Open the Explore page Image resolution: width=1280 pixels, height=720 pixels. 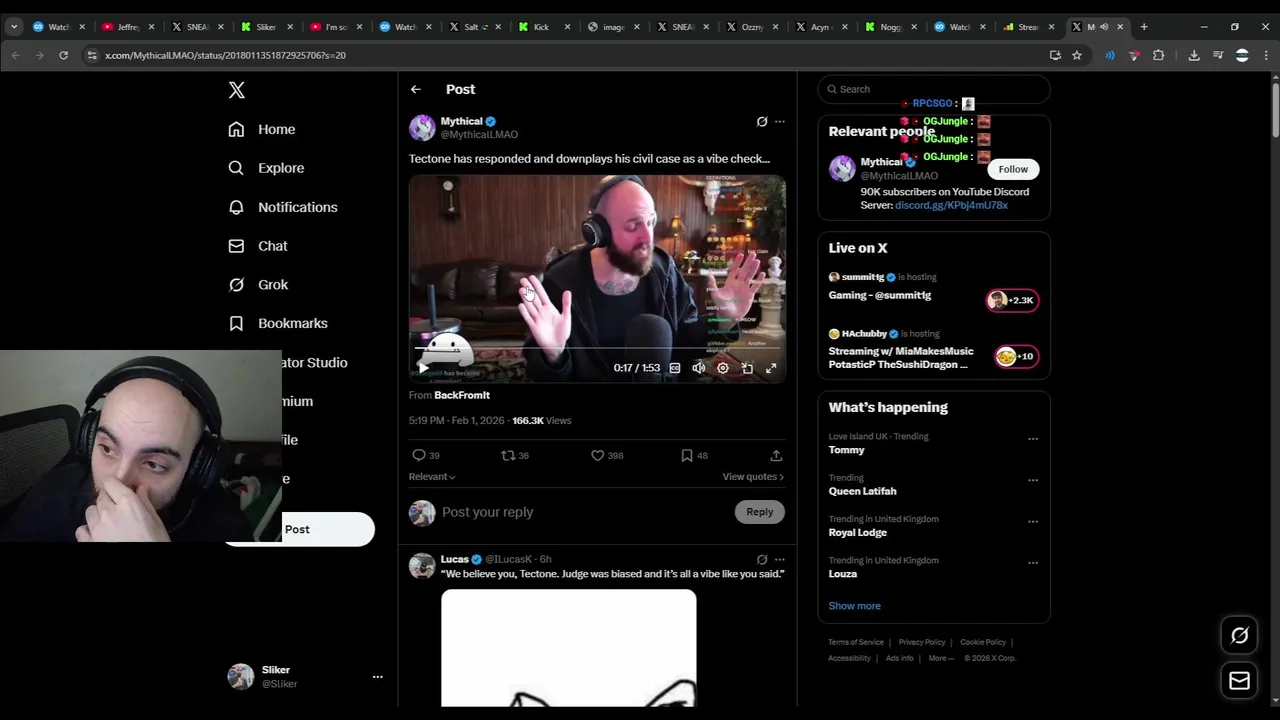tap(266, 168)
